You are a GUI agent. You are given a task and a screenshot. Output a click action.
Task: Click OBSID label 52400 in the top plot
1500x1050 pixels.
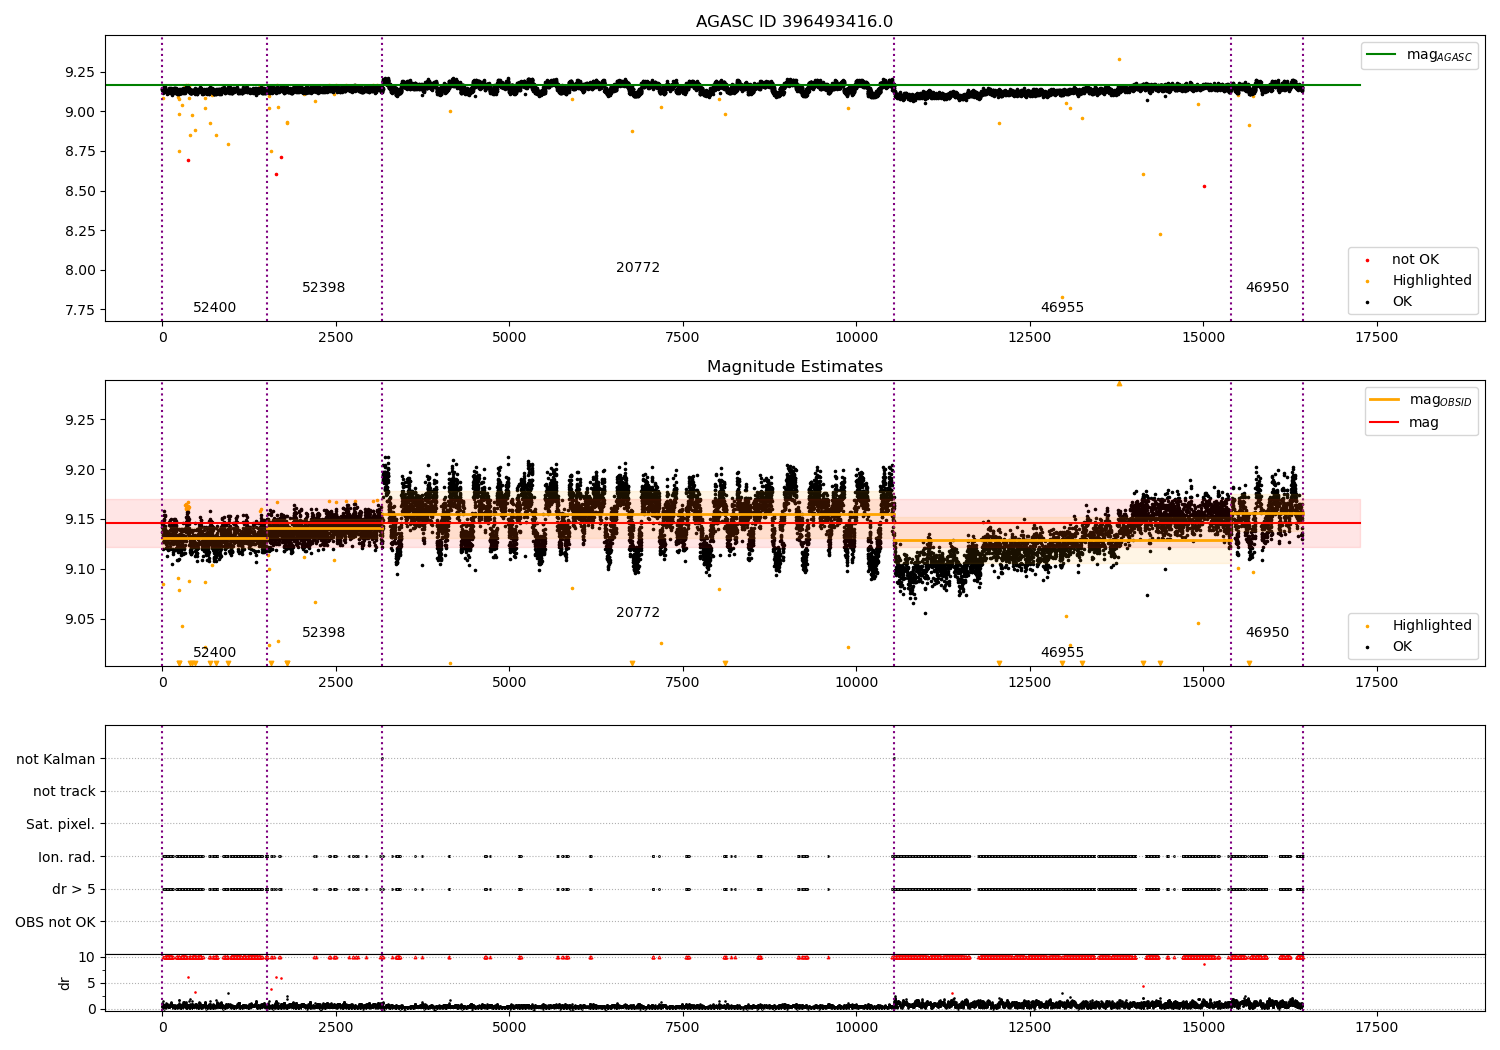coord(215,308)
